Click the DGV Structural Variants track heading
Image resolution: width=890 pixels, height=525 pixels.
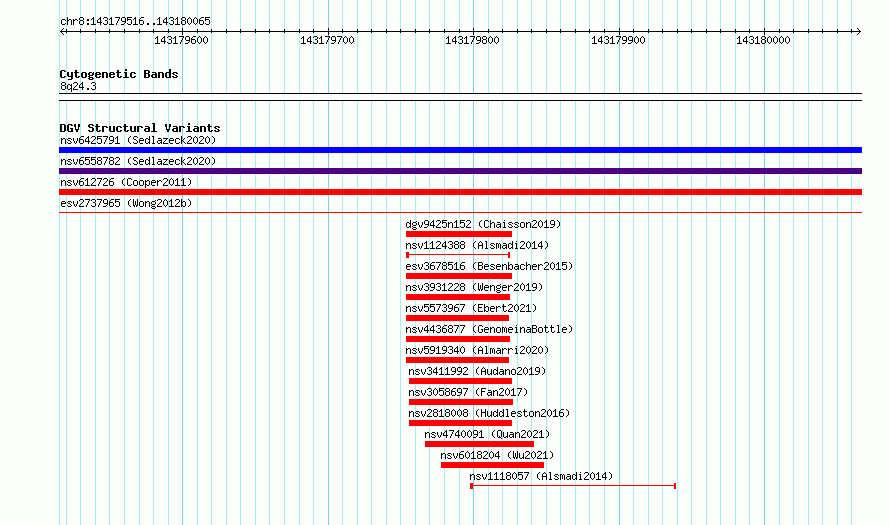tap(140, 128)
